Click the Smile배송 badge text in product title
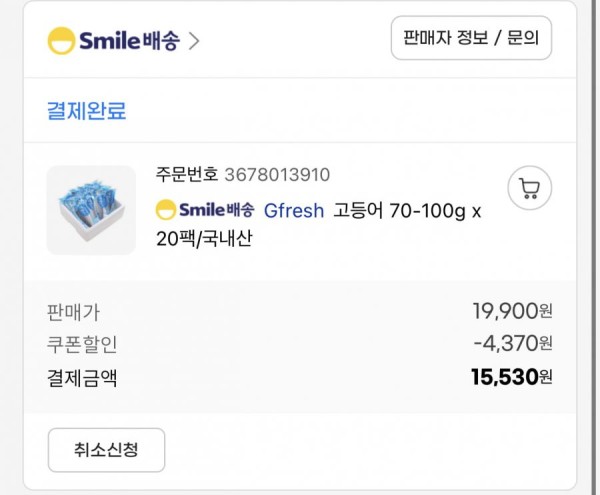Image resolution: width=600 pixels, height=495 pixels. (x=217, y=210)
